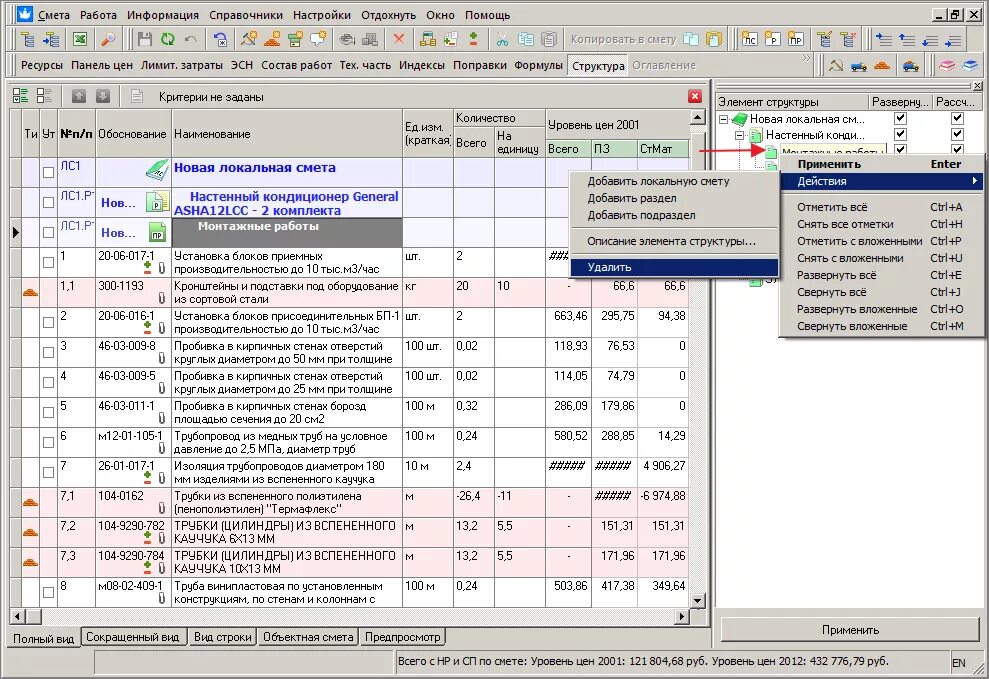Toggle checkbox for row 3 46-03-009-8
This screenshot has width=989, height=679.
pos(49,352)
